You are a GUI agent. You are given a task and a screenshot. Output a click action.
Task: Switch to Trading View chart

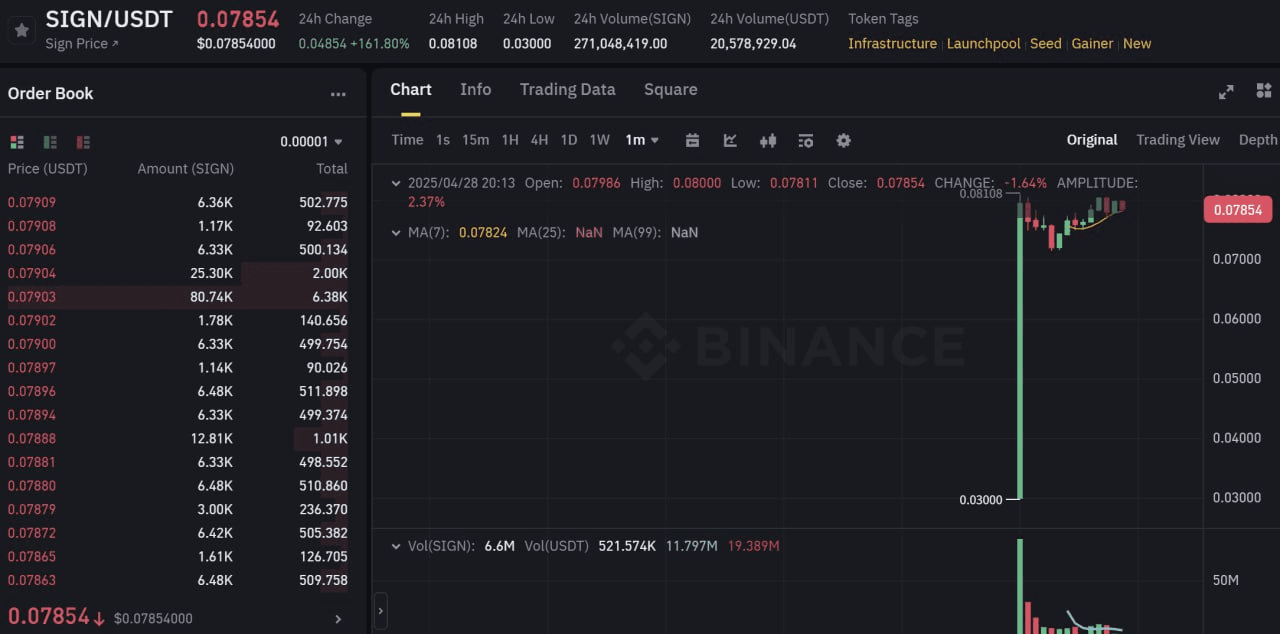tap(1178, 140)
